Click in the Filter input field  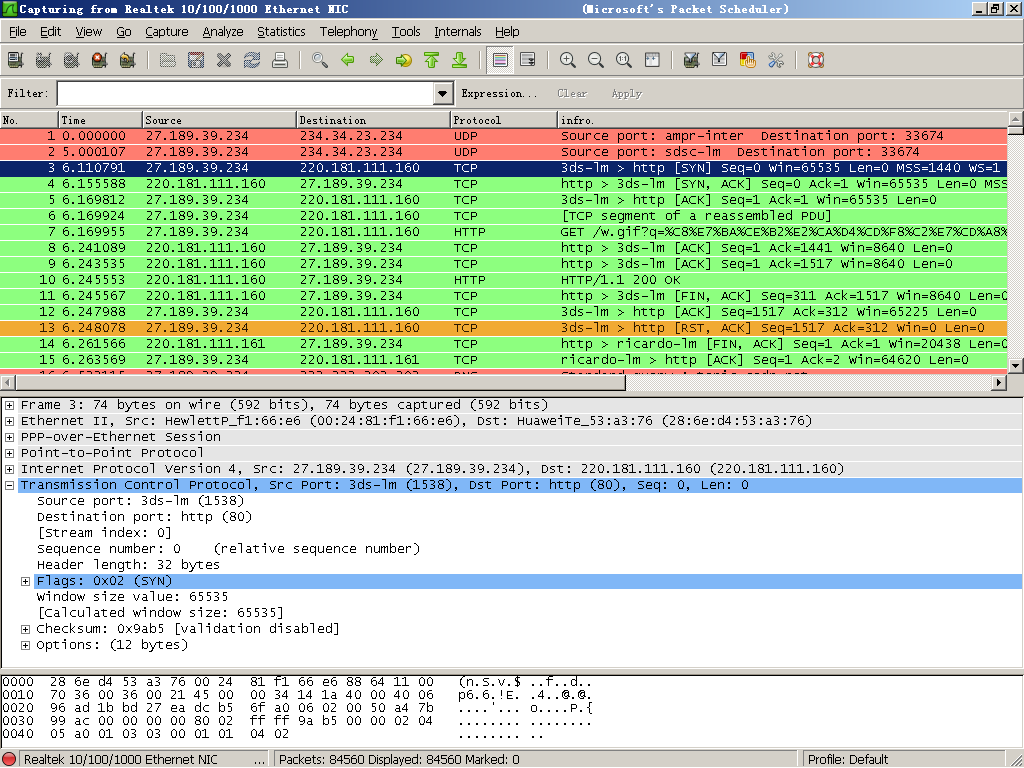point(245,93)
